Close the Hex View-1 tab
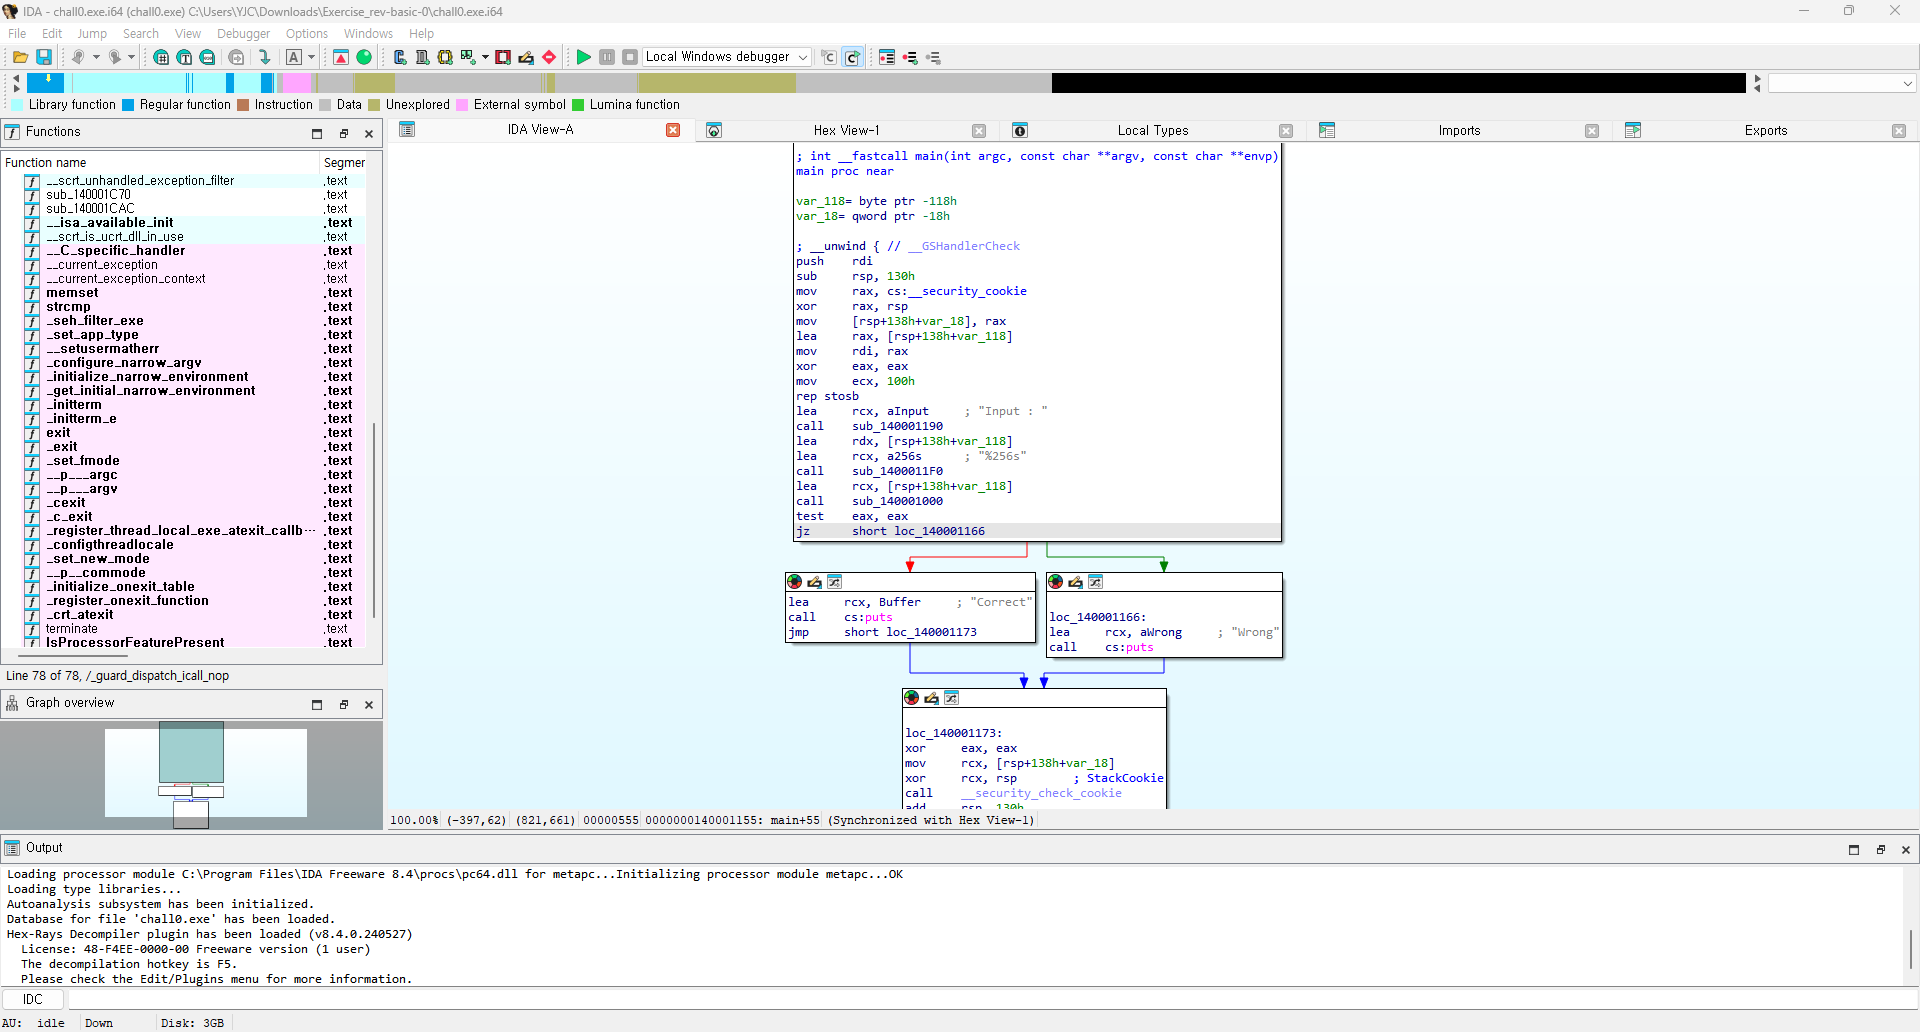Screen dimensions: 1920x1032 [x=979, y=131]
